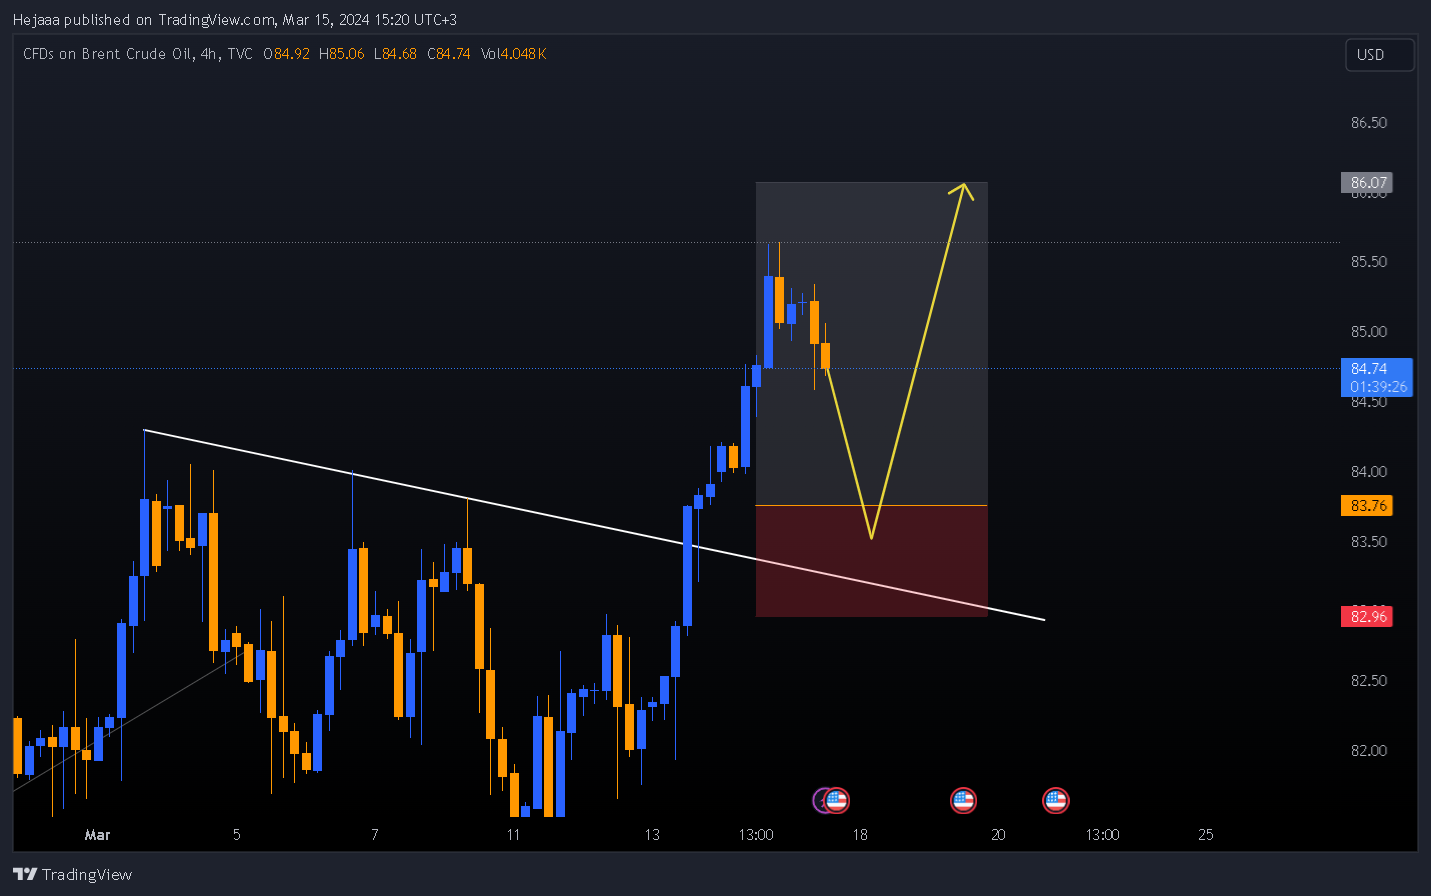Screen dimensions: 1431x896
Task: Open the USD currency selector
Action: click(x=1379, y=55)
